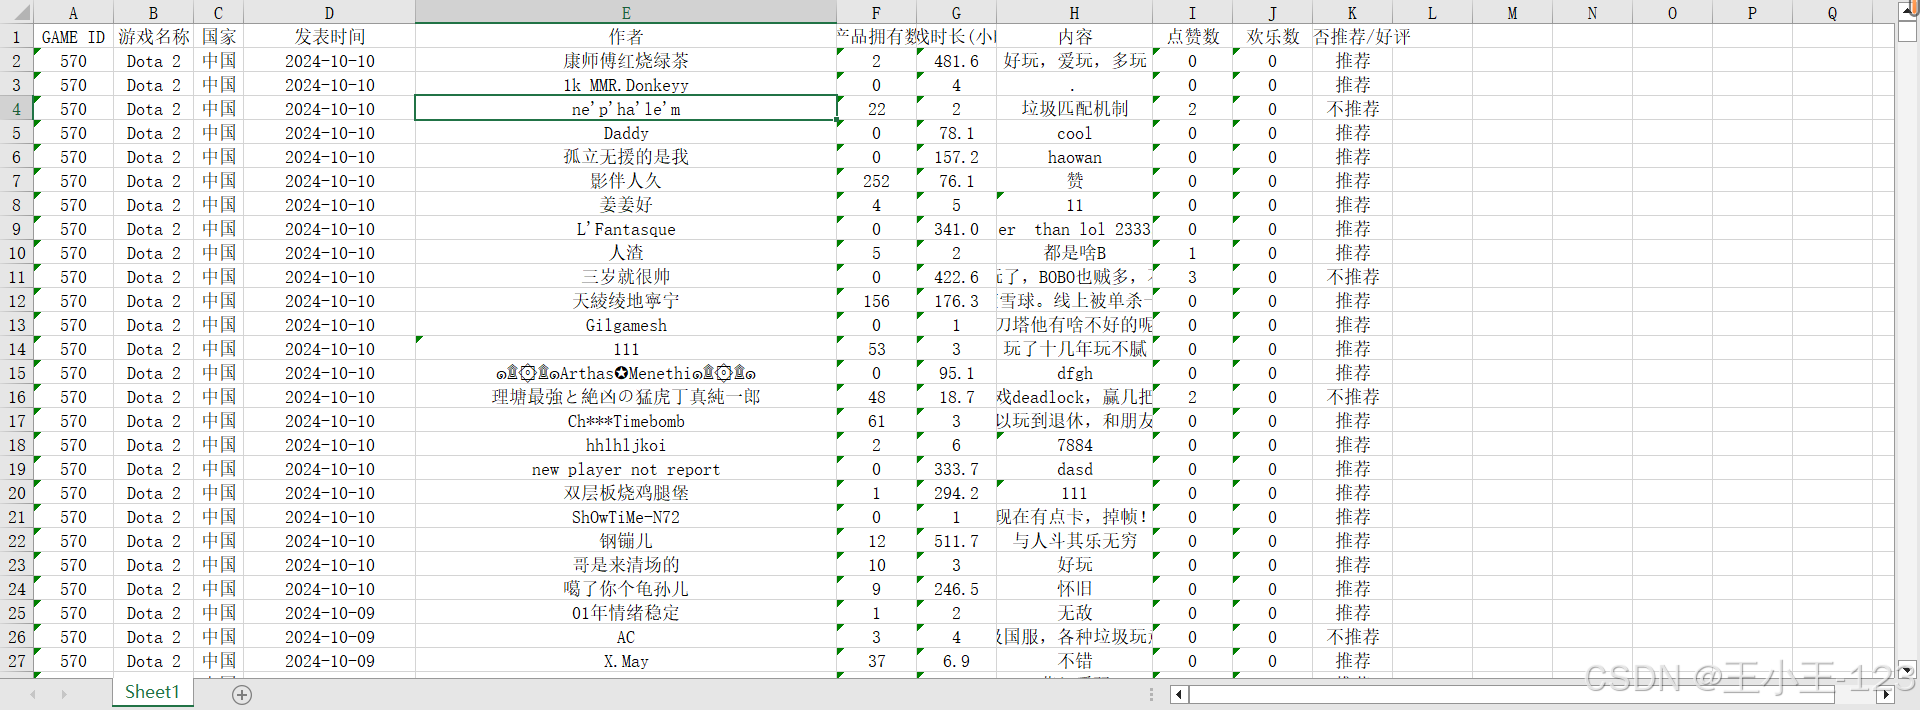Select '不推荐' cell in row 26
The width and height of the screenshot is (1920, 710).
1352,637
